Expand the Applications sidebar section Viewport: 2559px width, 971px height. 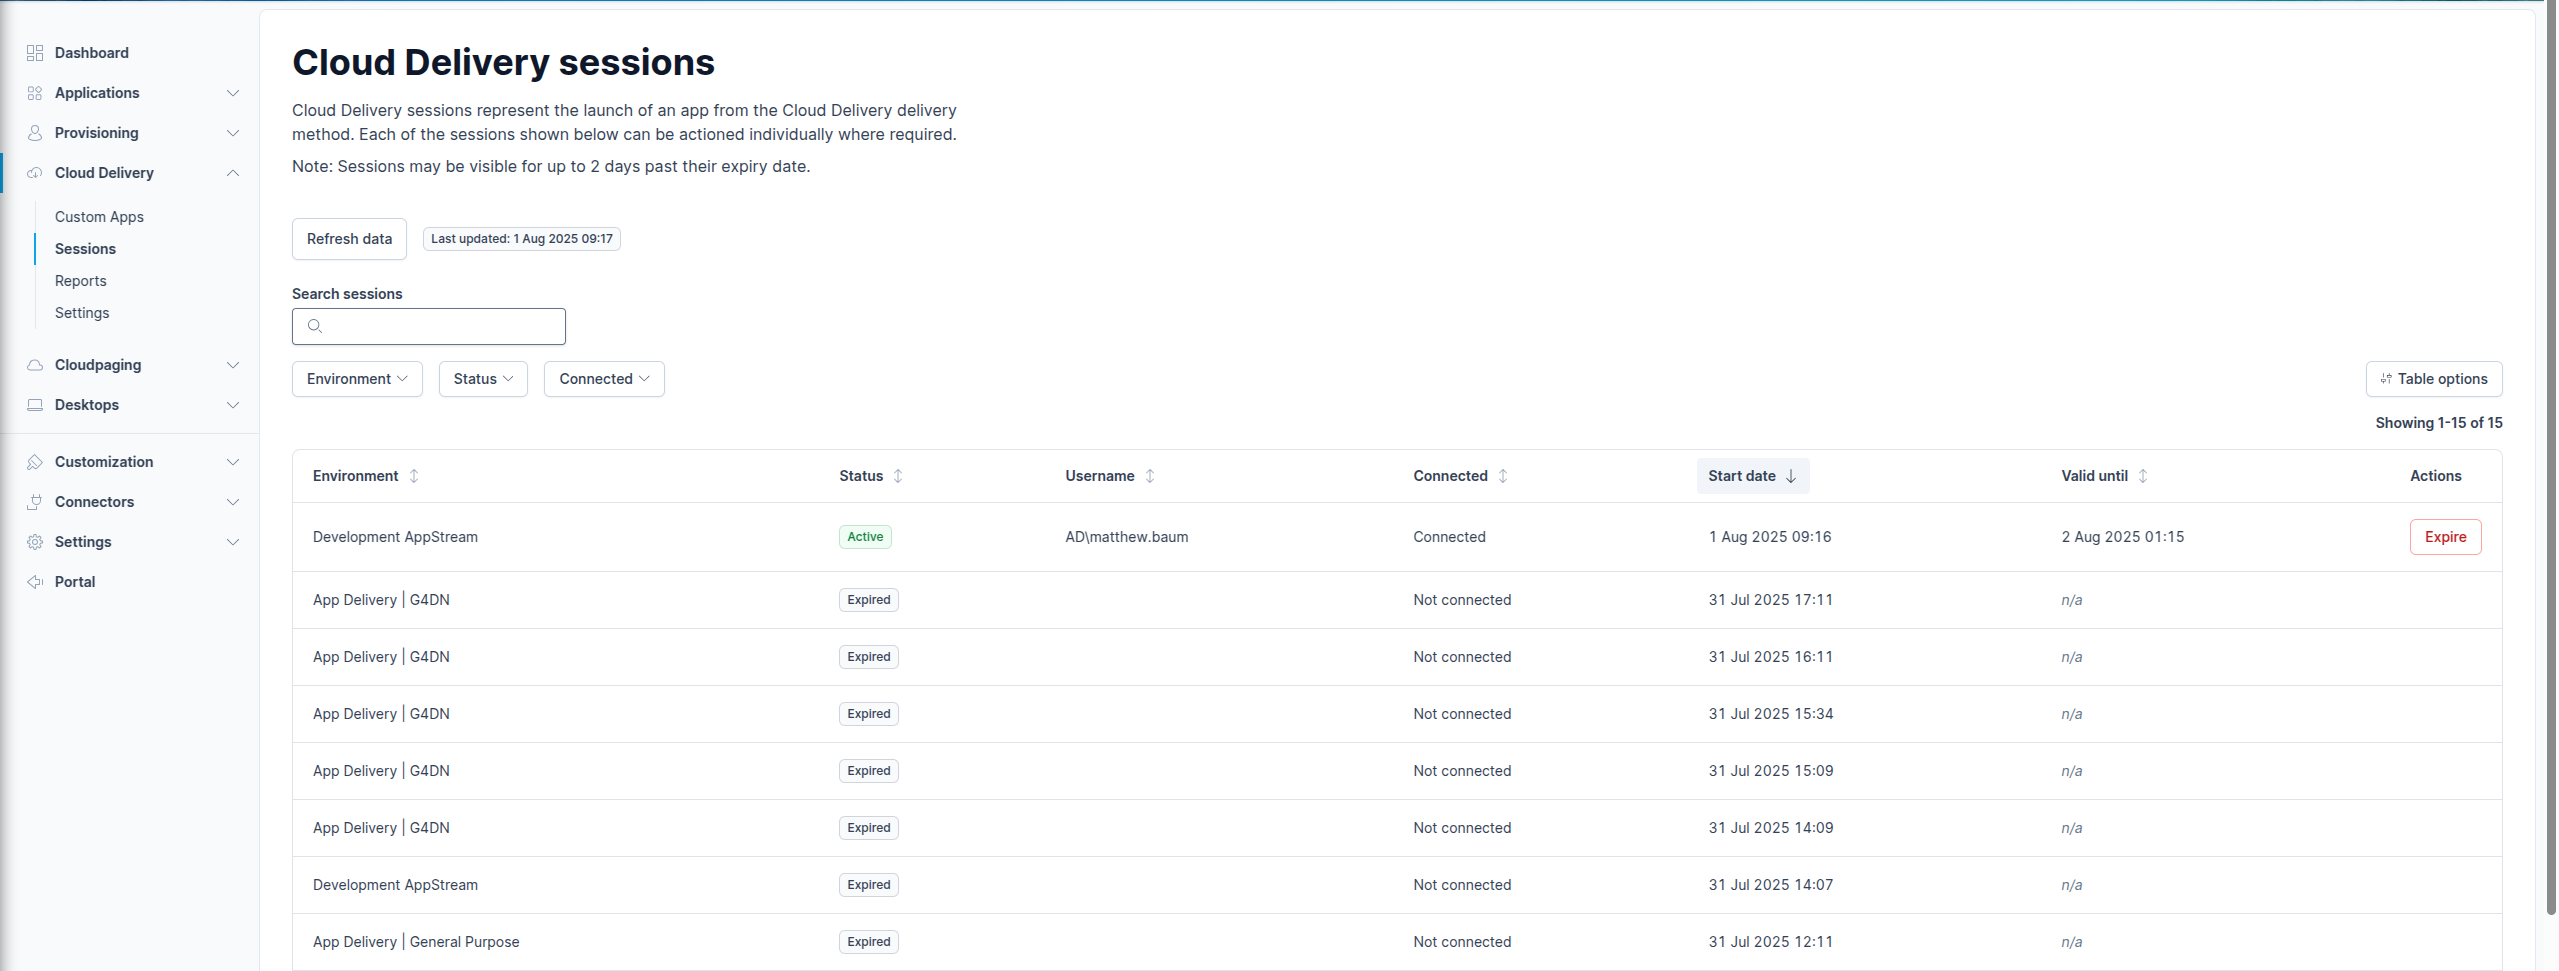232,93
